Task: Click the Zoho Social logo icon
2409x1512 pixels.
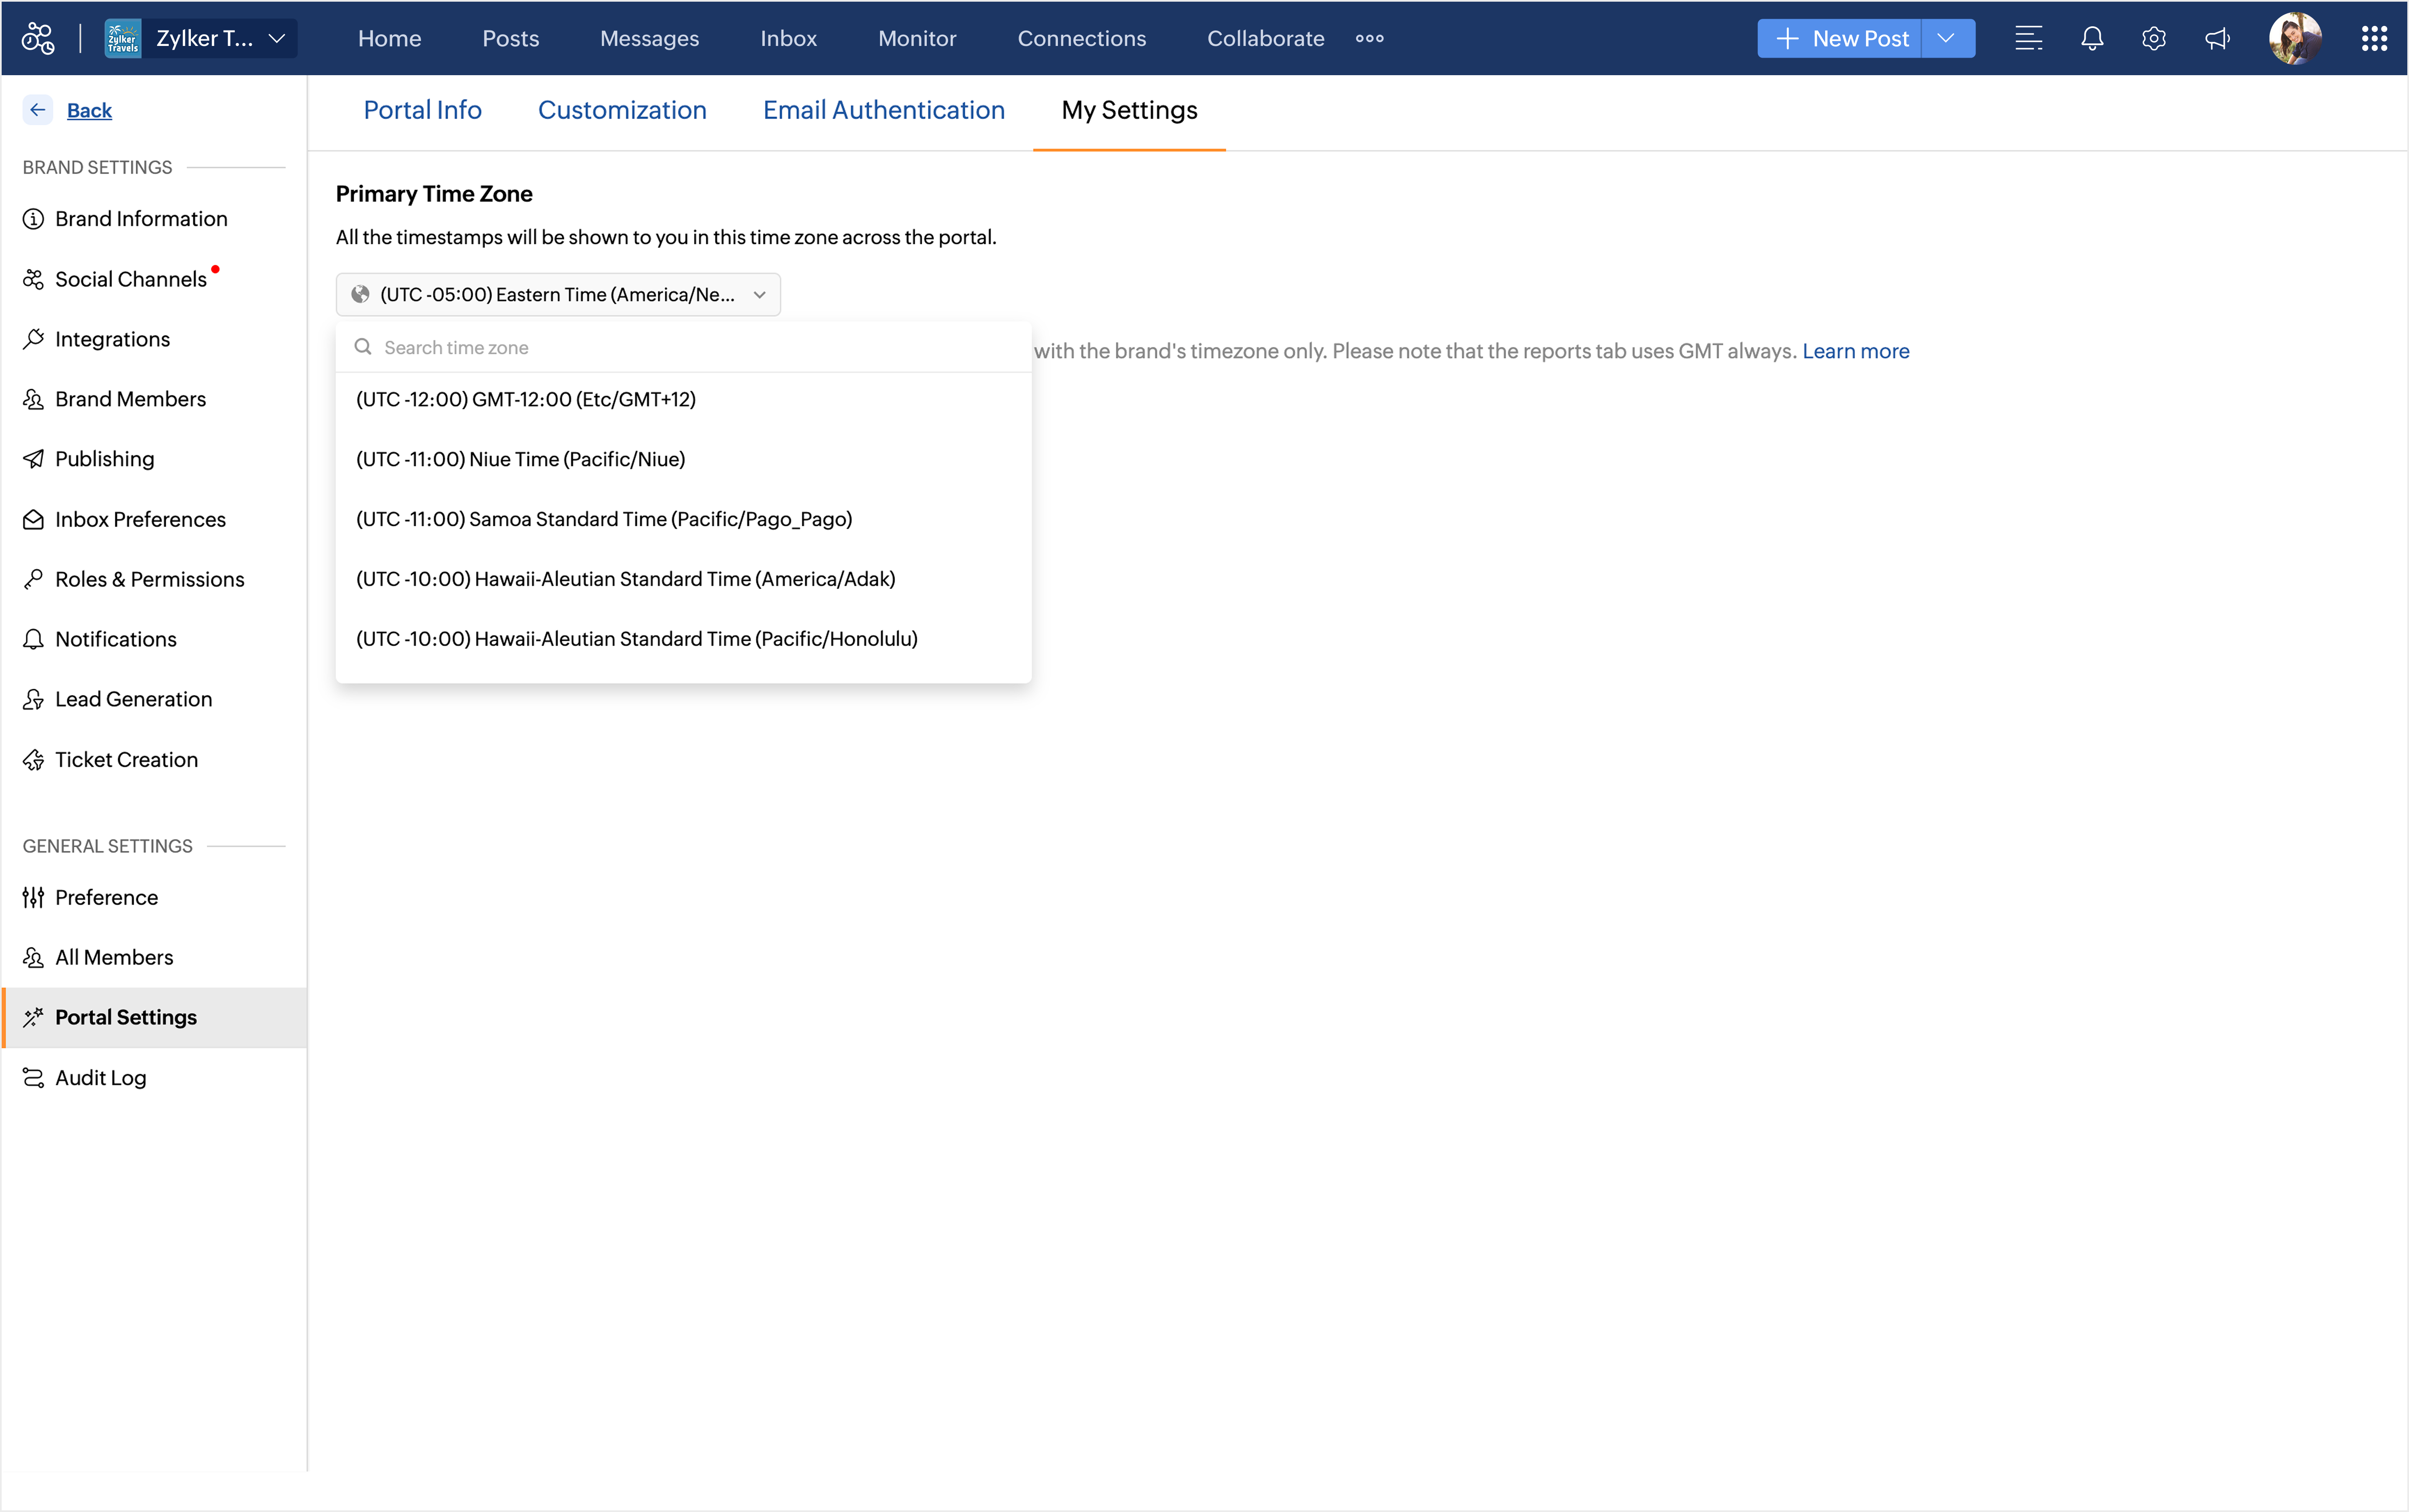Action: pos(38,38)
